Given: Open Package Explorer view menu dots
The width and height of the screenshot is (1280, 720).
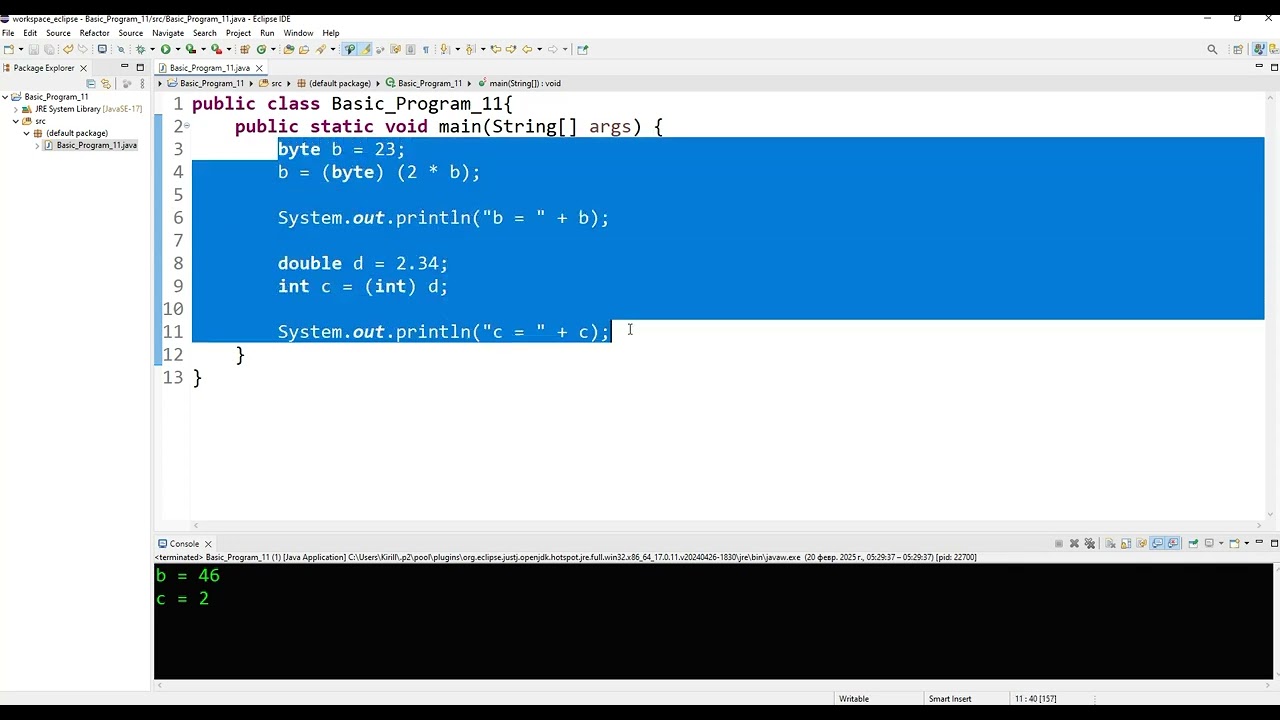Looking at the screenshot, I should click(x=142, y=84).
